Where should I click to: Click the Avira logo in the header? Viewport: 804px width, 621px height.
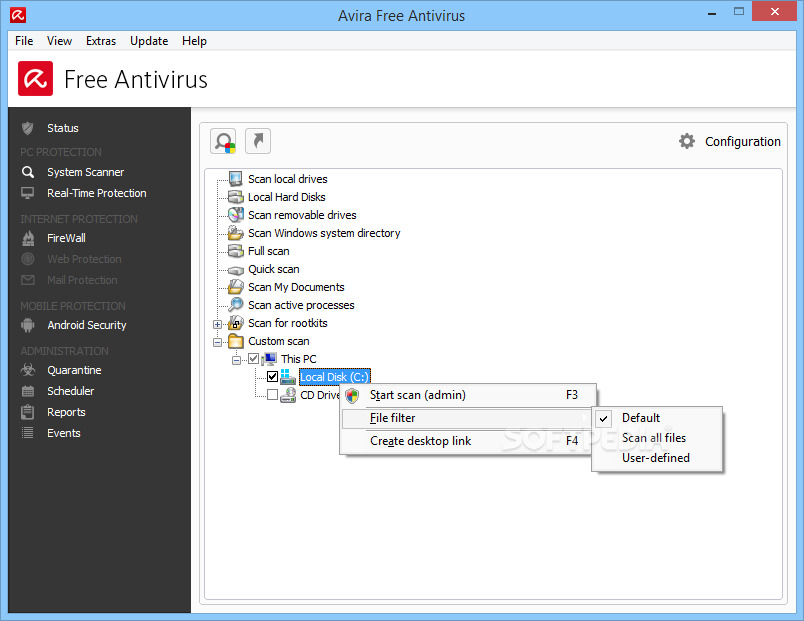pos(35,78)
